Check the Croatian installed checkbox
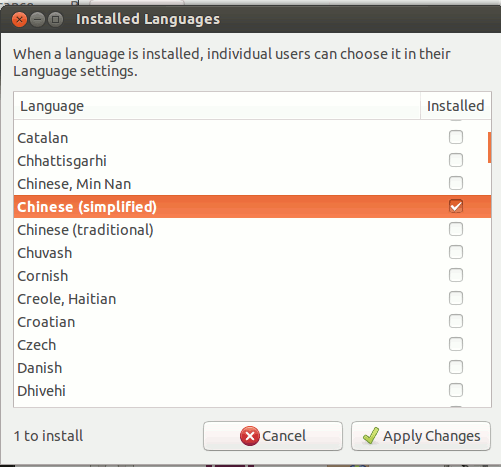This screenshot has height=467, width=501. point(456,321)
